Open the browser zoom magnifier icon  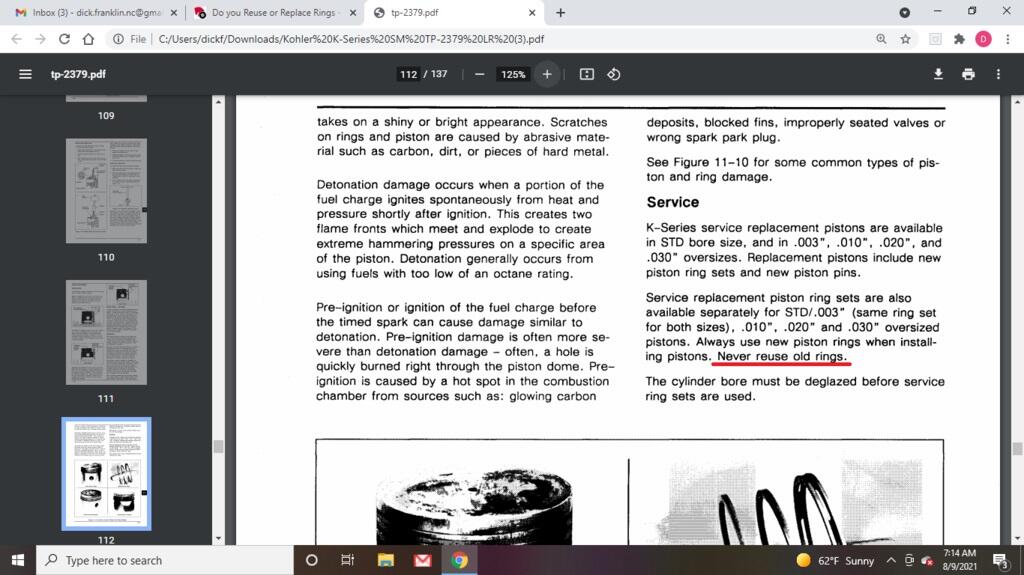click(882, 39)
